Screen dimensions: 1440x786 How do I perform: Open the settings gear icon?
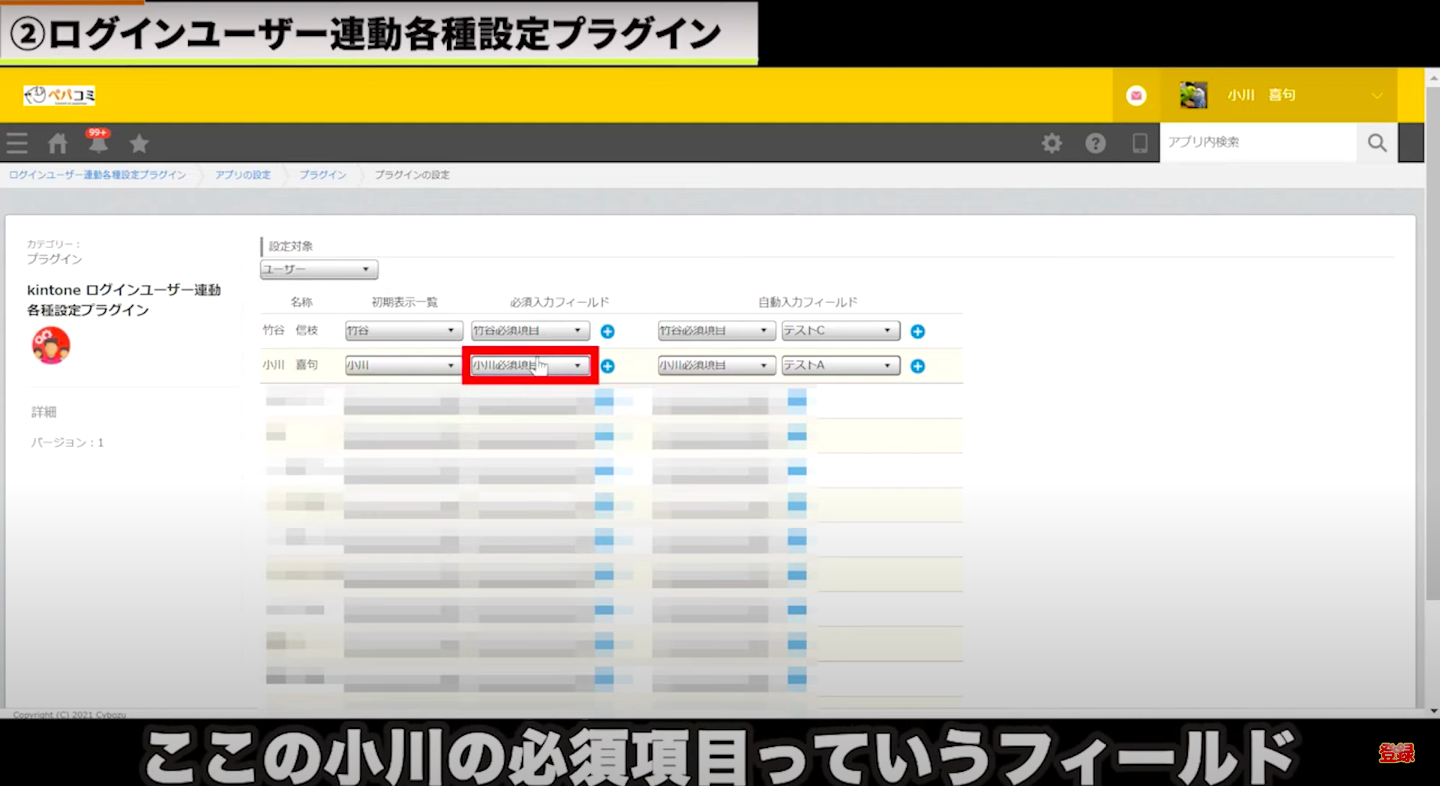(1052, 143)
